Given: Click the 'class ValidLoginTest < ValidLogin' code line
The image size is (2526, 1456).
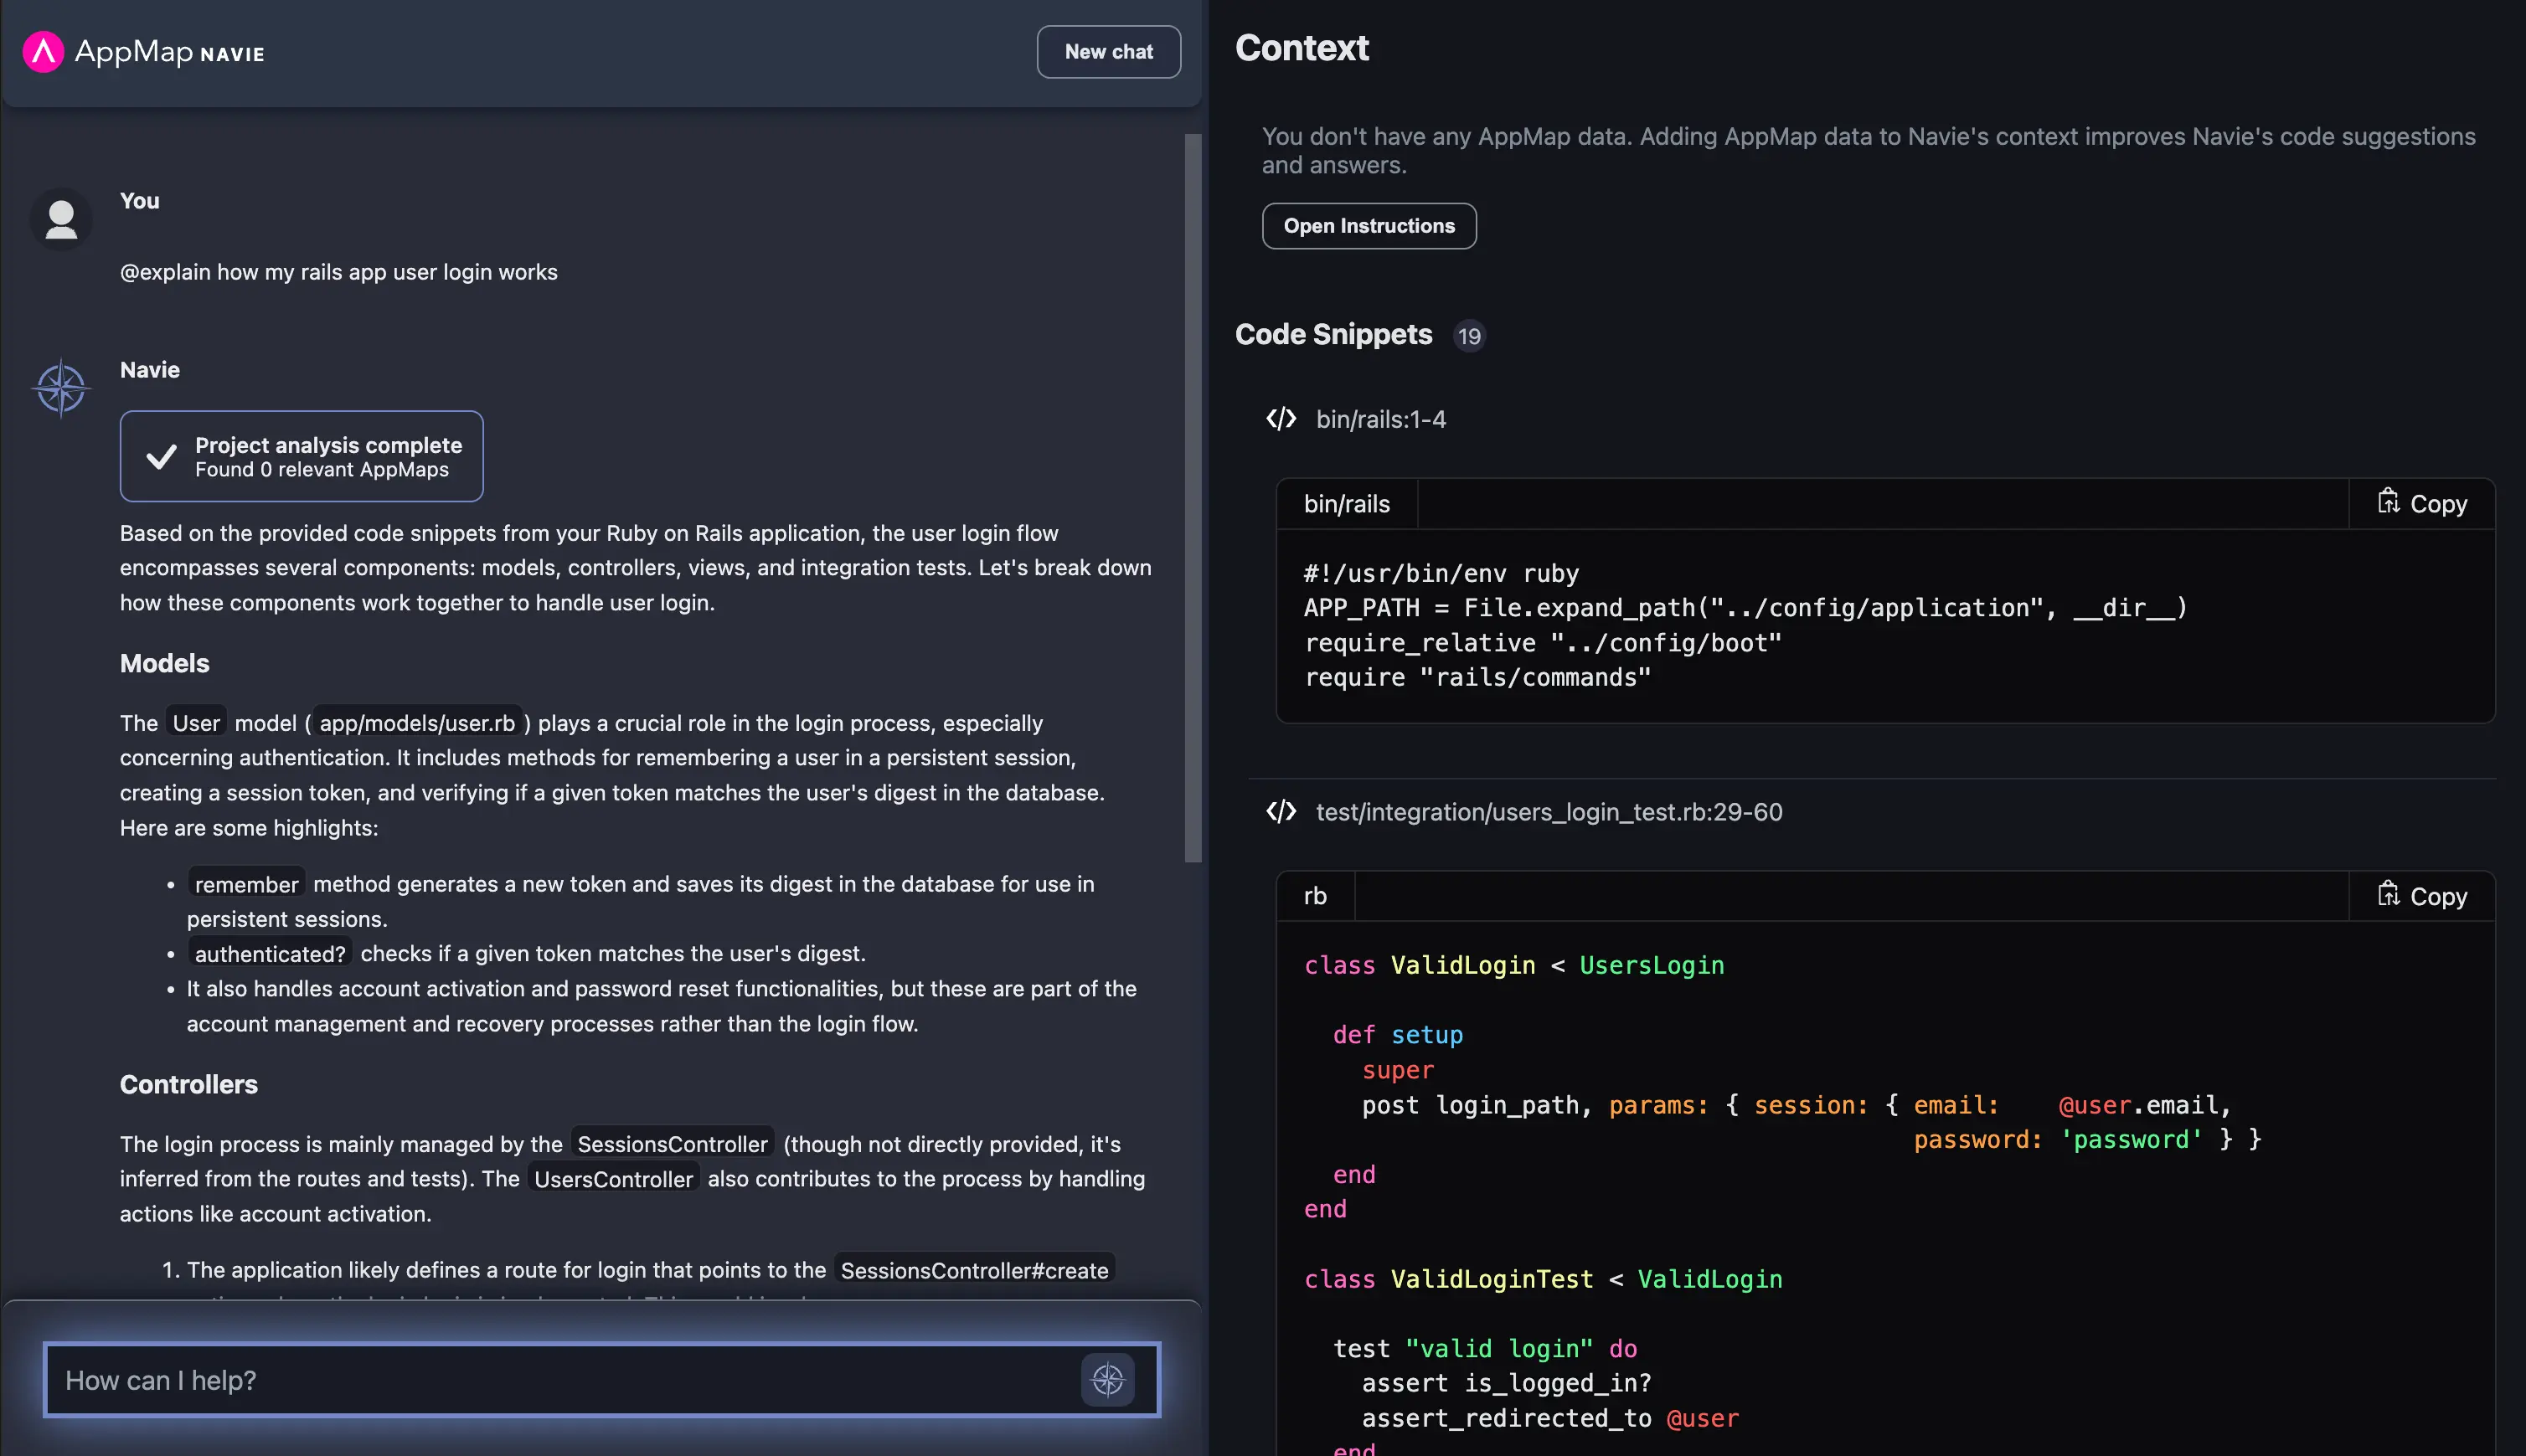Looking at the screenshot, I should click(1542, 1279).
